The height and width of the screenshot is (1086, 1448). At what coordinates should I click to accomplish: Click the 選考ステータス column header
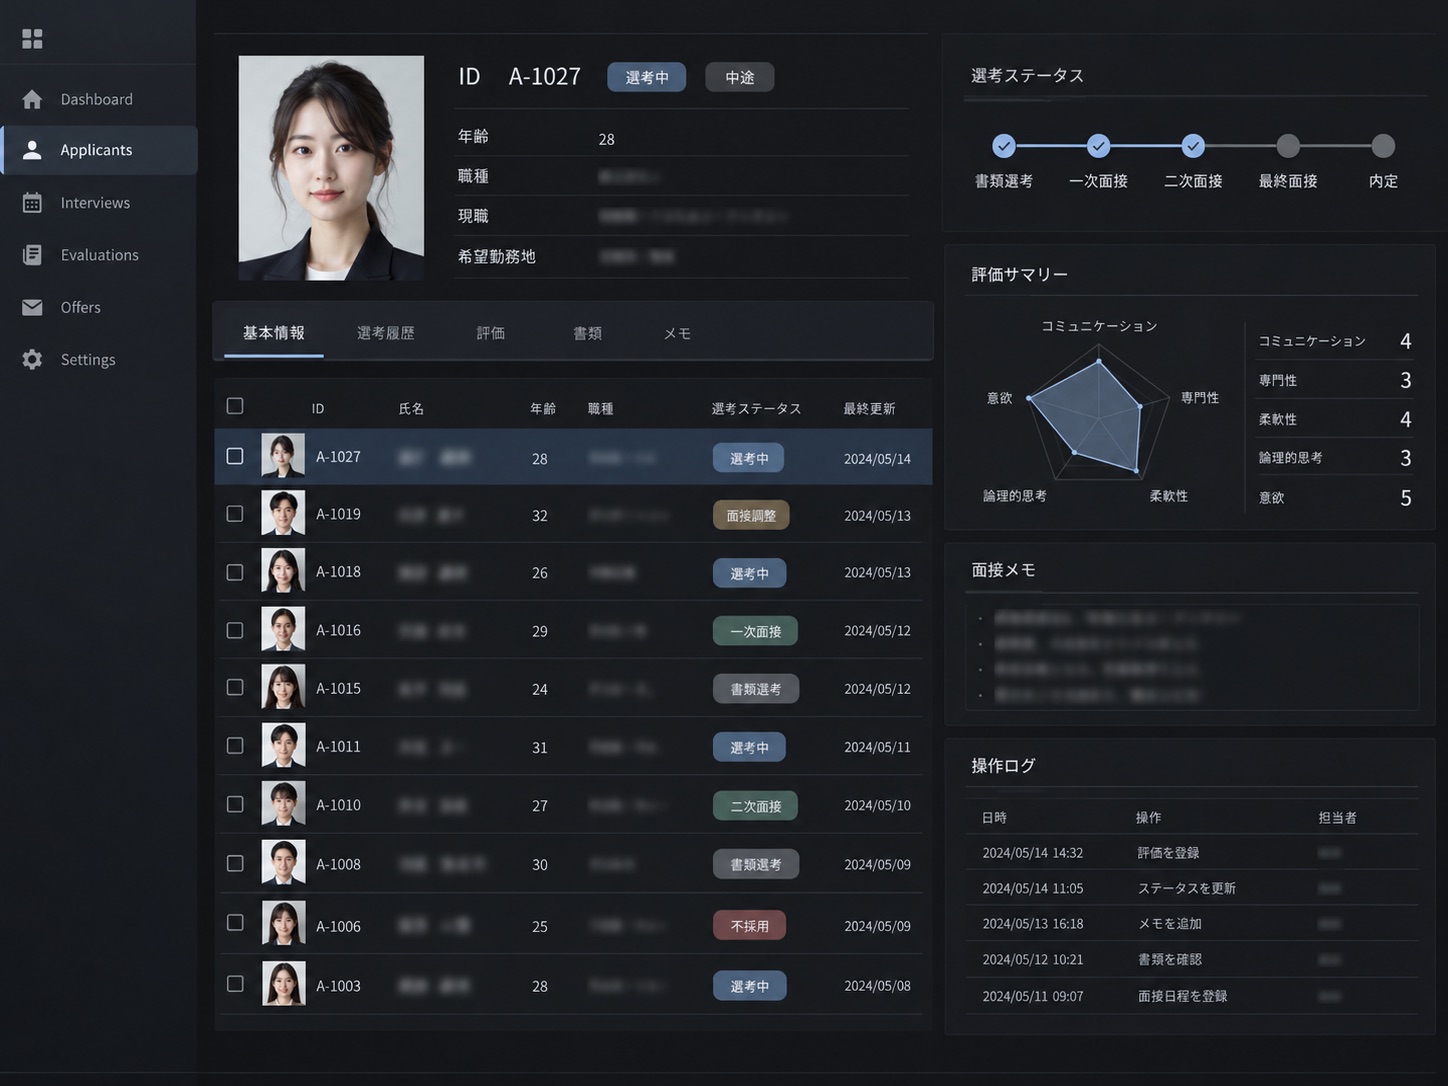[x=756, y=408]
